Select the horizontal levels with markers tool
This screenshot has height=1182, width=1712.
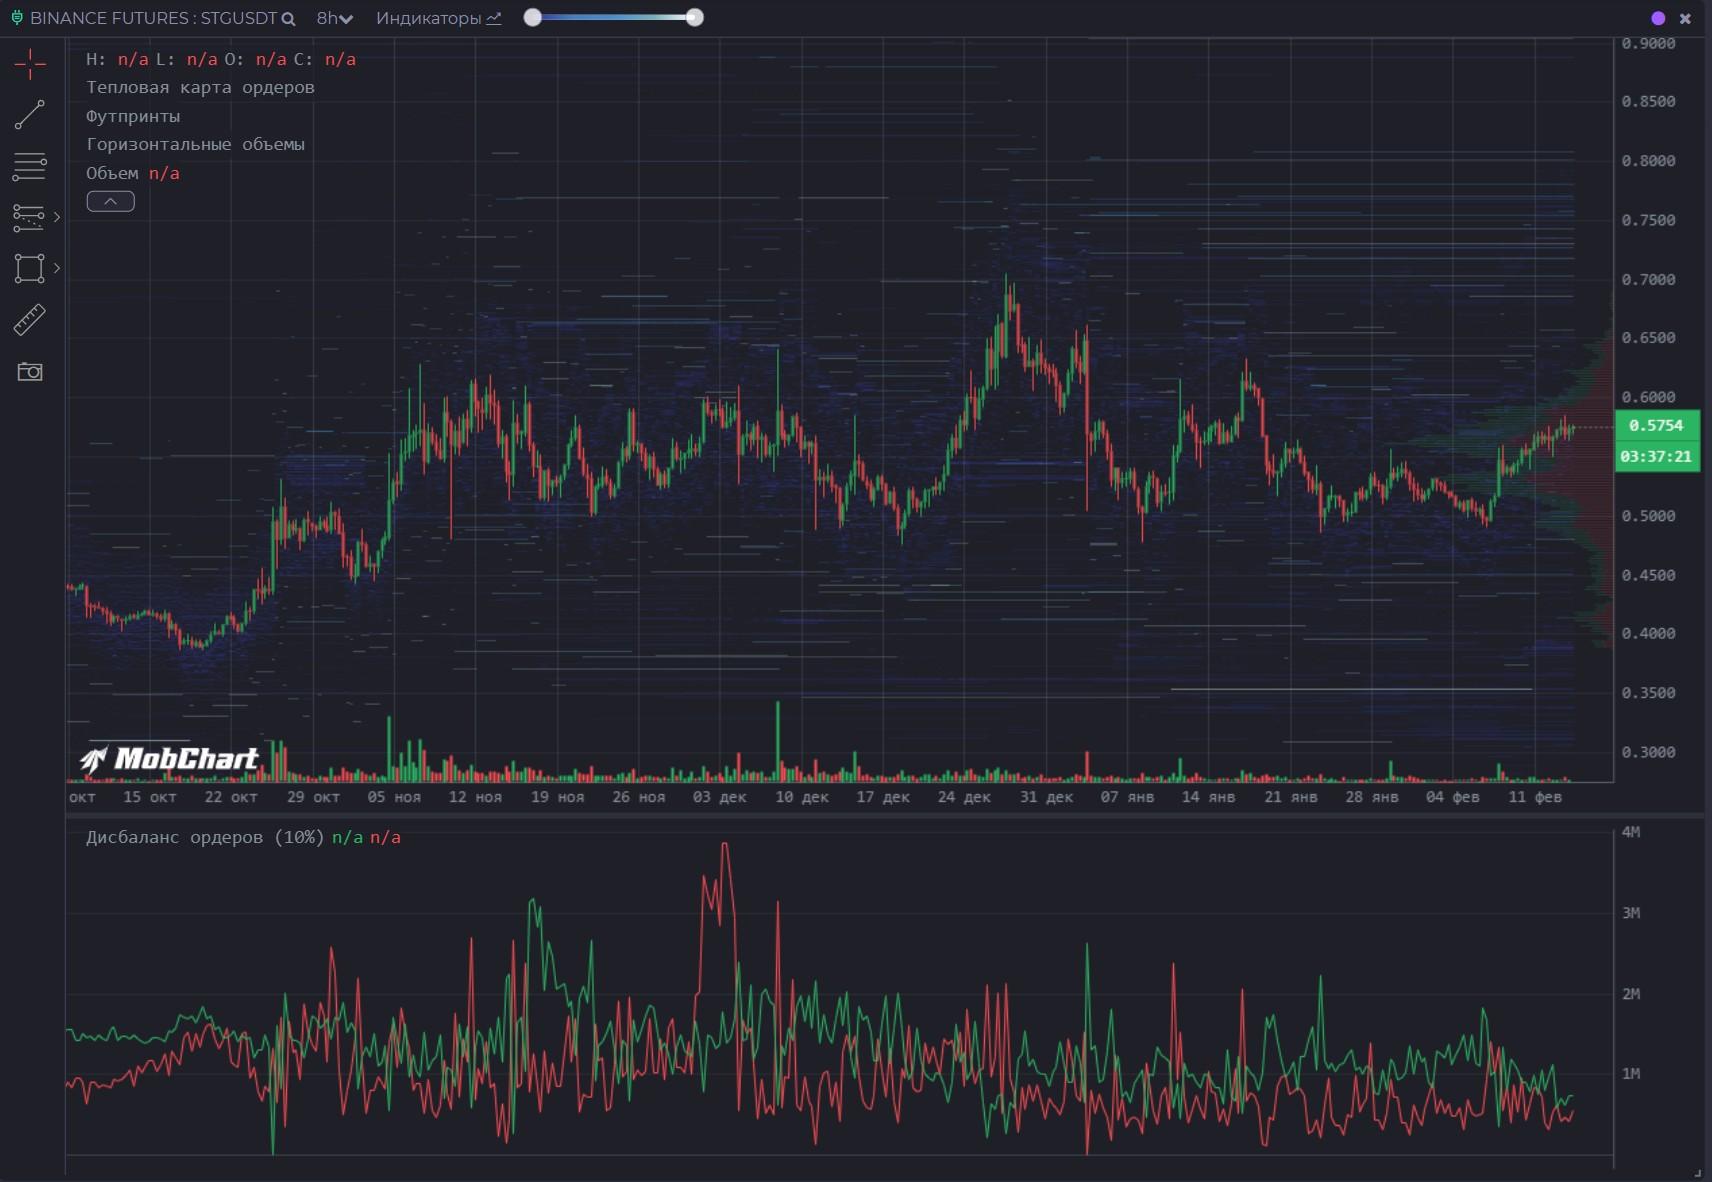[29, 217]
